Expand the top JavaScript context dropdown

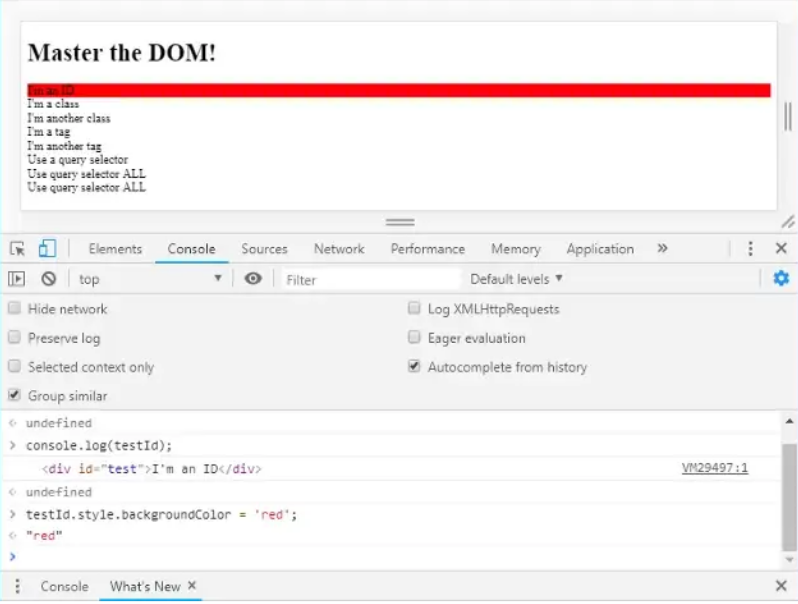click(x=150, y=279)
